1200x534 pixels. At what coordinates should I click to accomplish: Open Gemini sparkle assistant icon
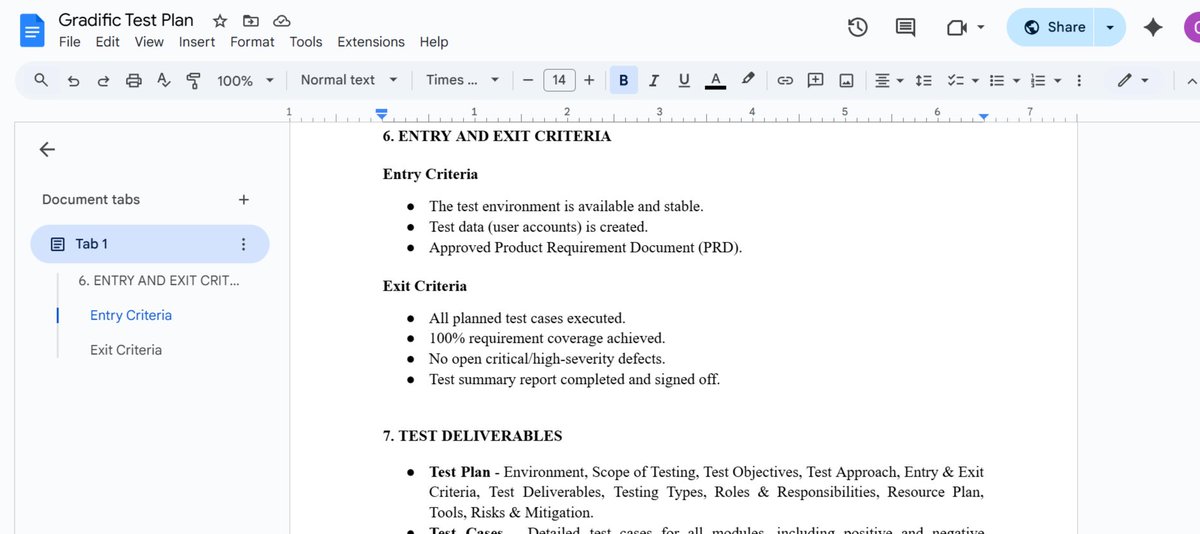pyautogui.click(x=1153, y=28)
